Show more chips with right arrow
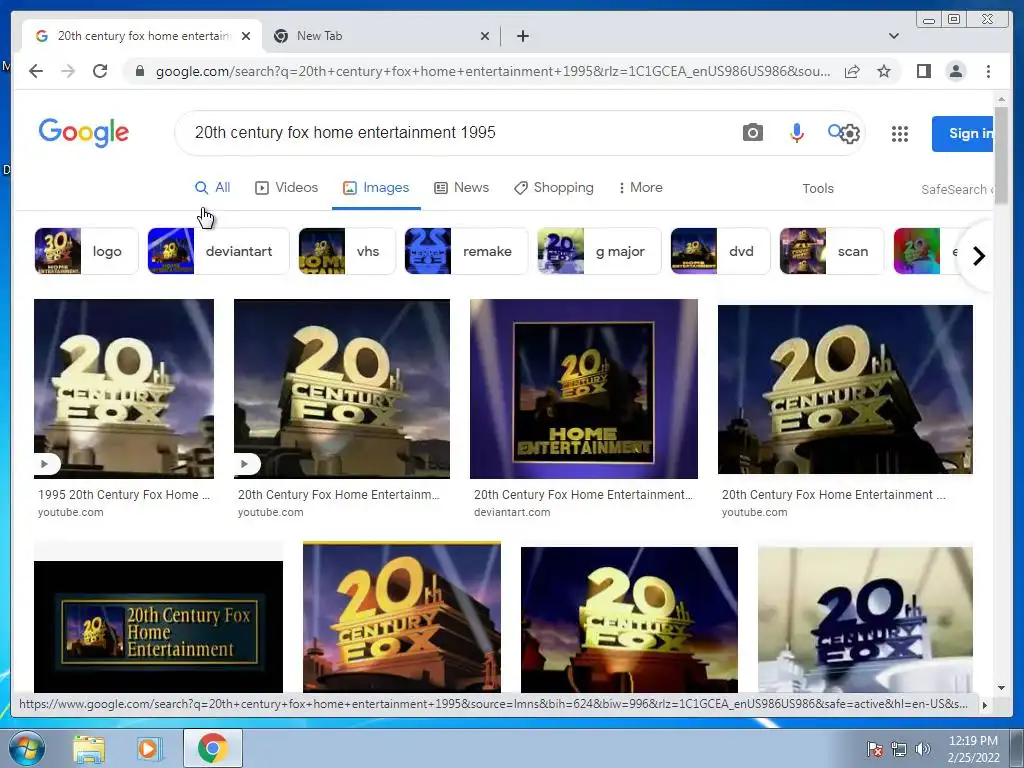The height and width of the screenshot is (768, 1024). [x=978, y=256]
